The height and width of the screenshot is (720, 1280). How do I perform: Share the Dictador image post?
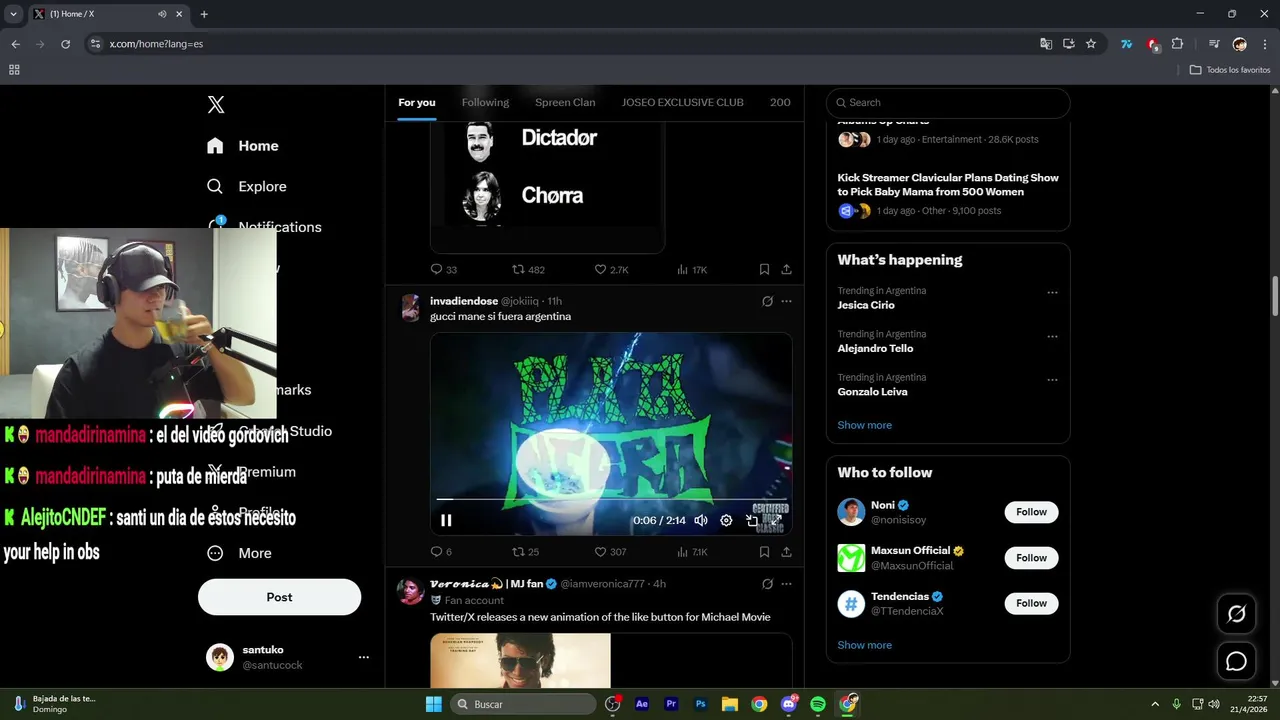point(786,270)
